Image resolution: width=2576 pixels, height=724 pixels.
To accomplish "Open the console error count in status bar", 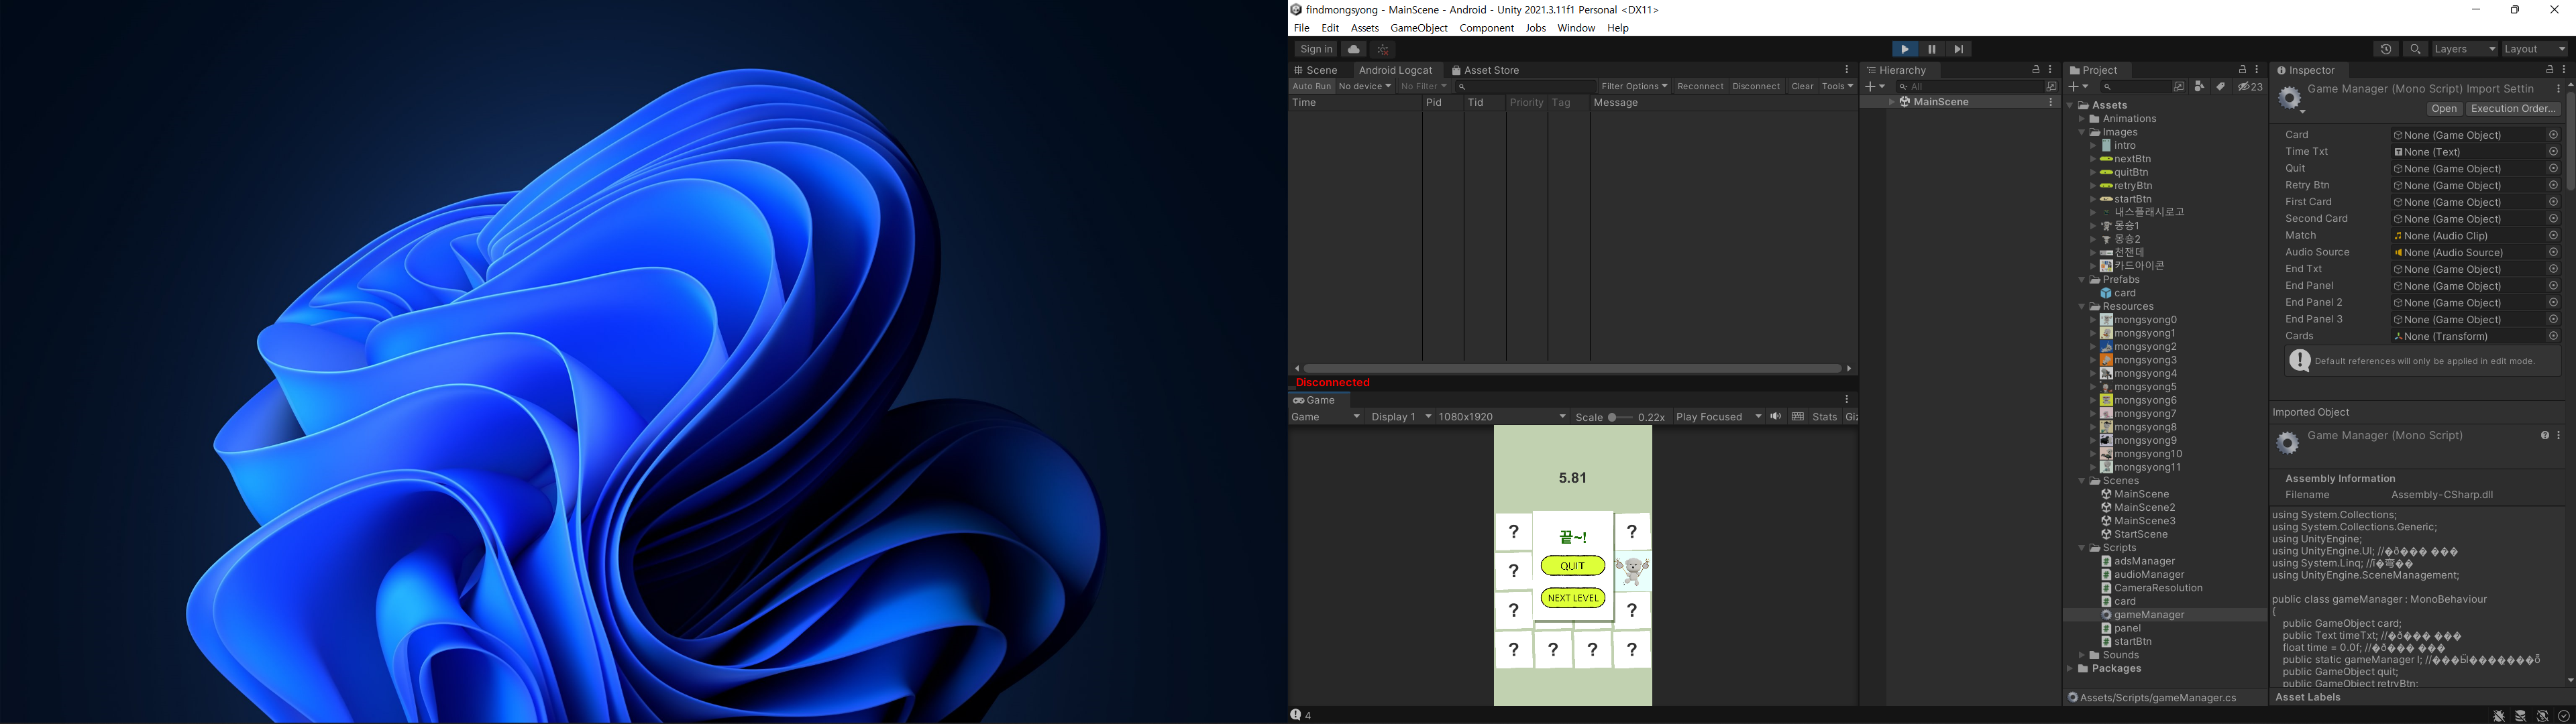I will [x=1301, y=715].
